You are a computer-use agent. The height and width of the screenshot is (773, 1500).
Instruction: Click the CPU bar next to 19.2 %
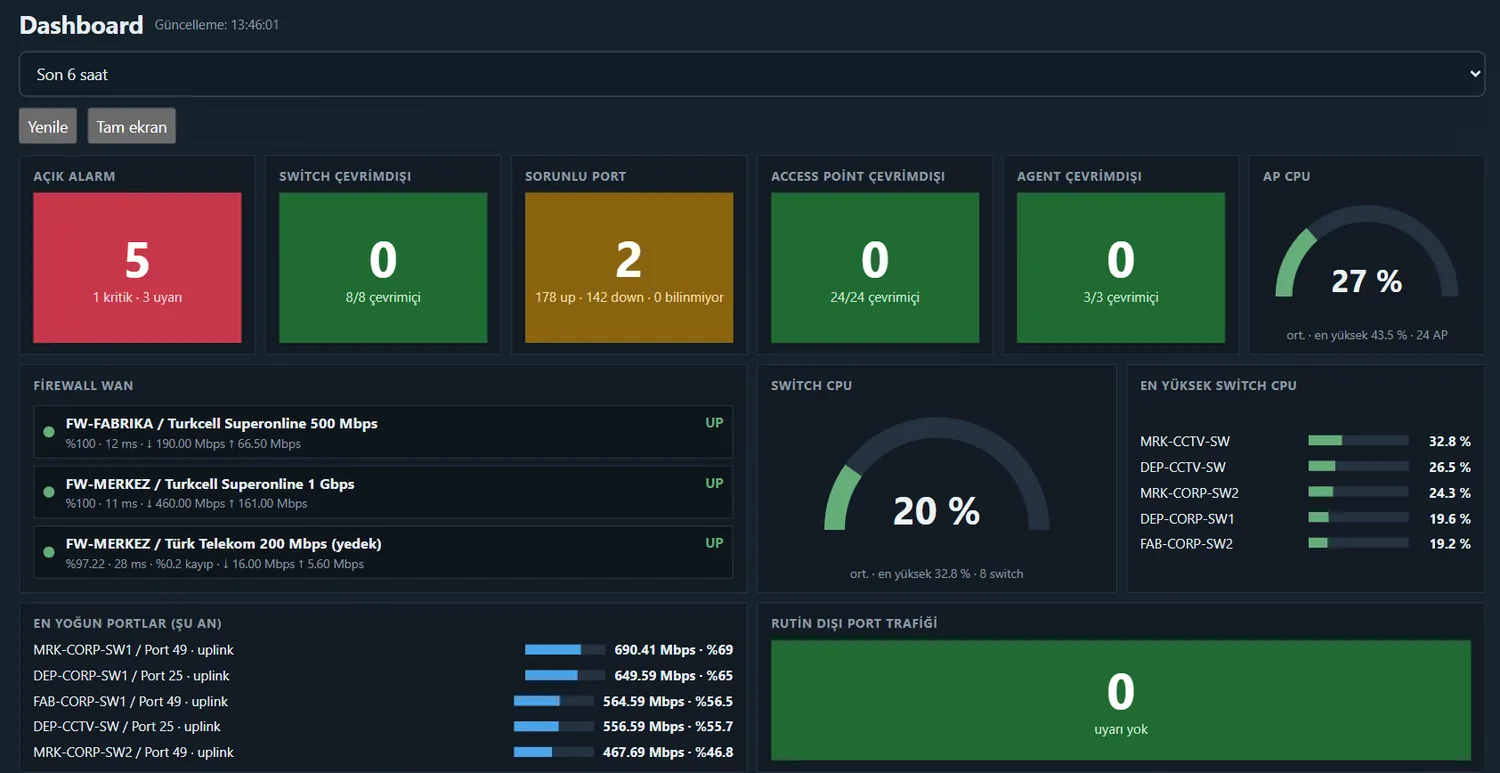click(x=1358, y=543)
